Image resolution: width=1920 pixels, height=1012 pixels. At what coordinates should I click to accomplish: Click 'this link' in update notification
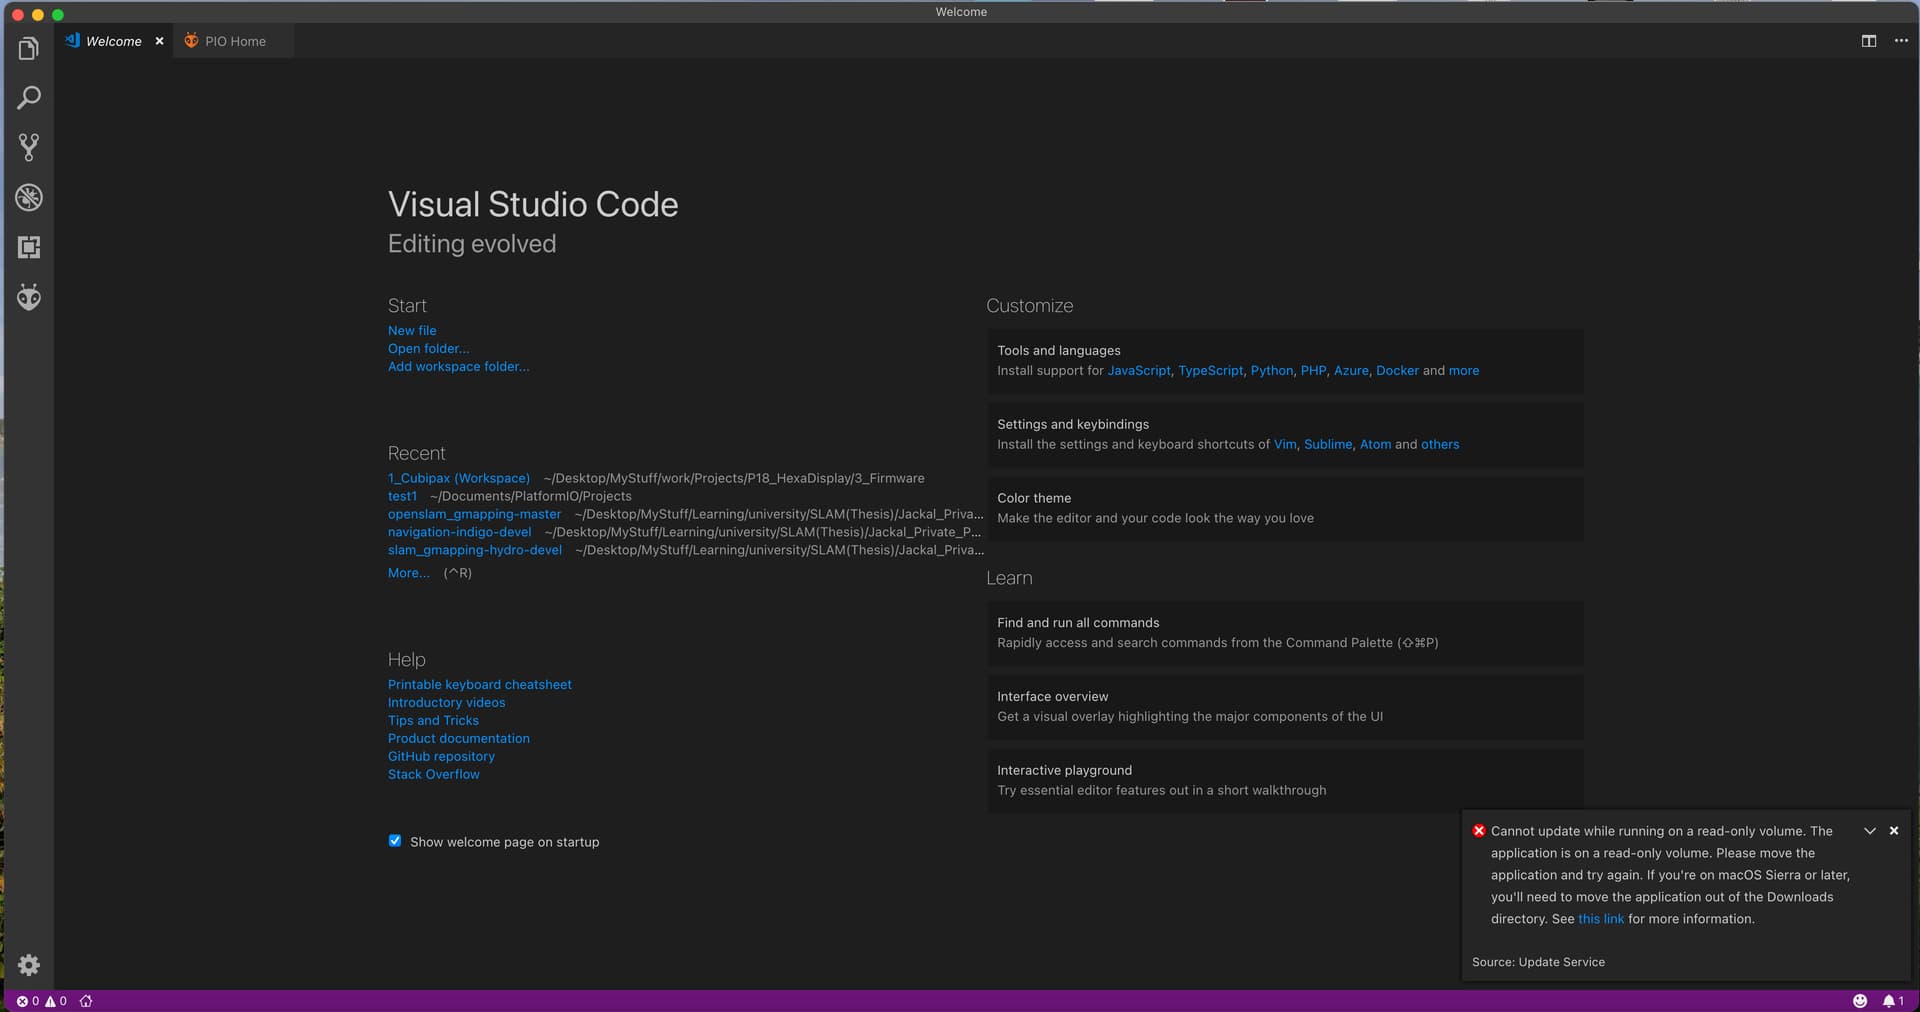(x=1600, y=919)
